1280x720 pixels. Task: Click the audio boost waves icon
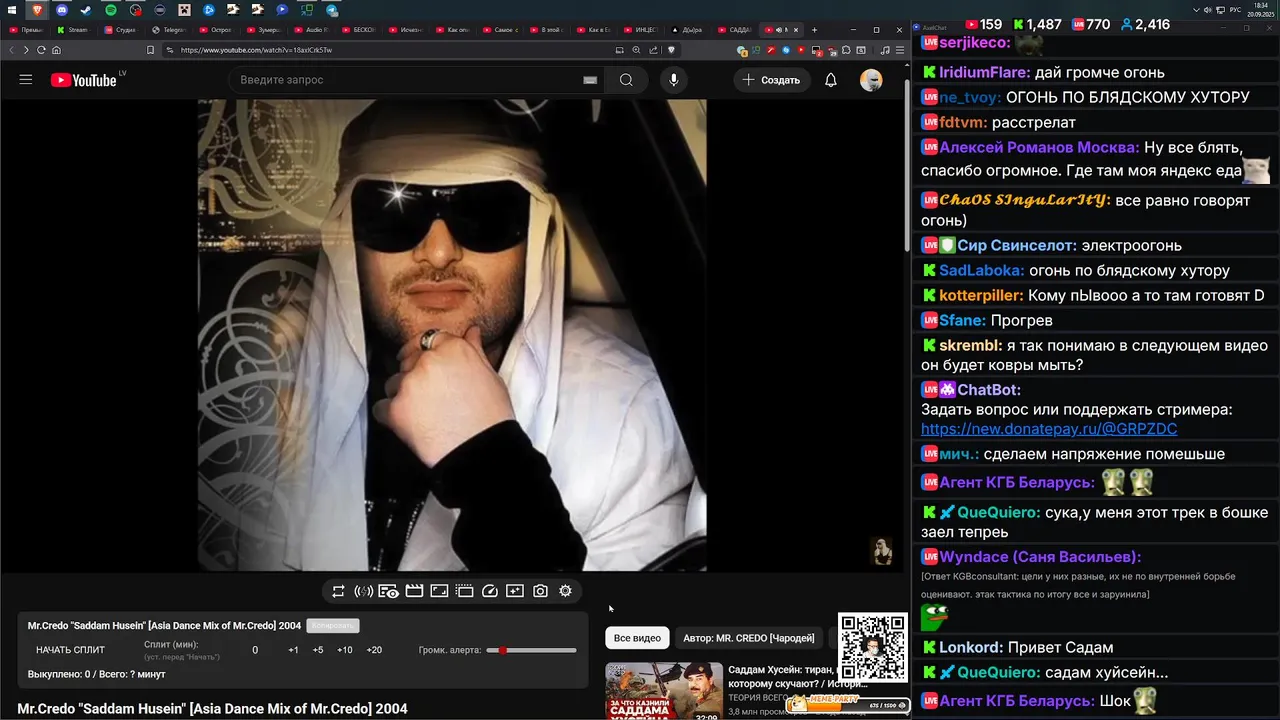(364, 591)
